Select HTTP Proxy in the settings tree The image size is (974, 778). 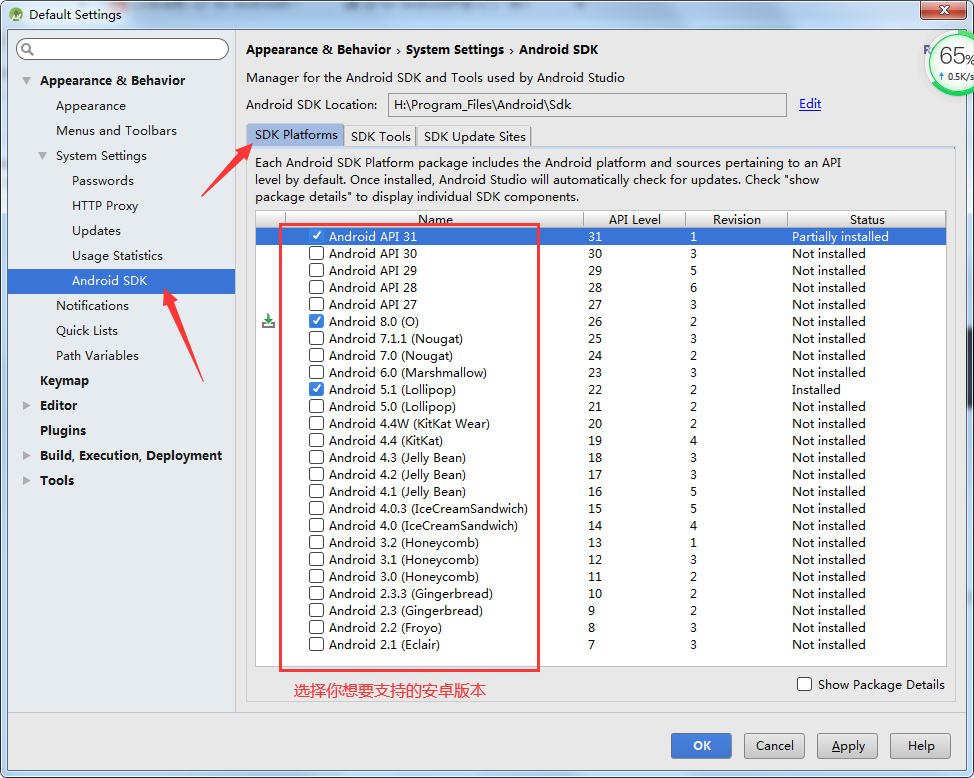[104, 206]
